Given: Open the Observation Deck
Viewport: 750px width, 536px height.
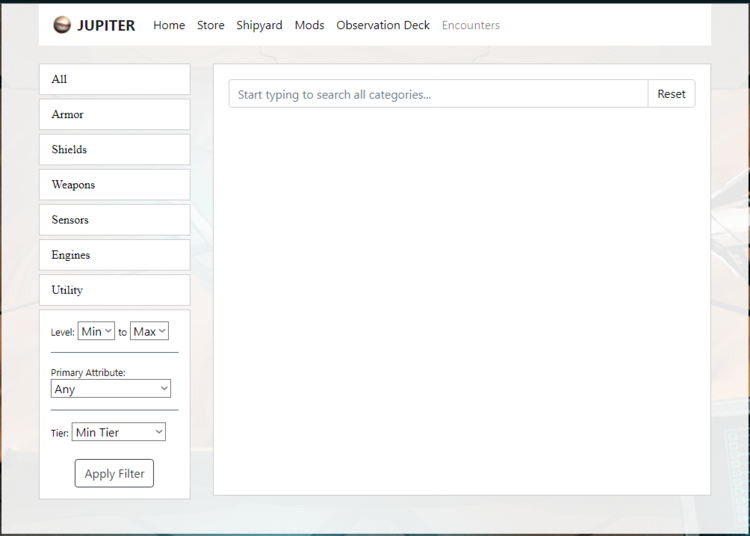Looking at the screenshot, I should pos(383,25).
